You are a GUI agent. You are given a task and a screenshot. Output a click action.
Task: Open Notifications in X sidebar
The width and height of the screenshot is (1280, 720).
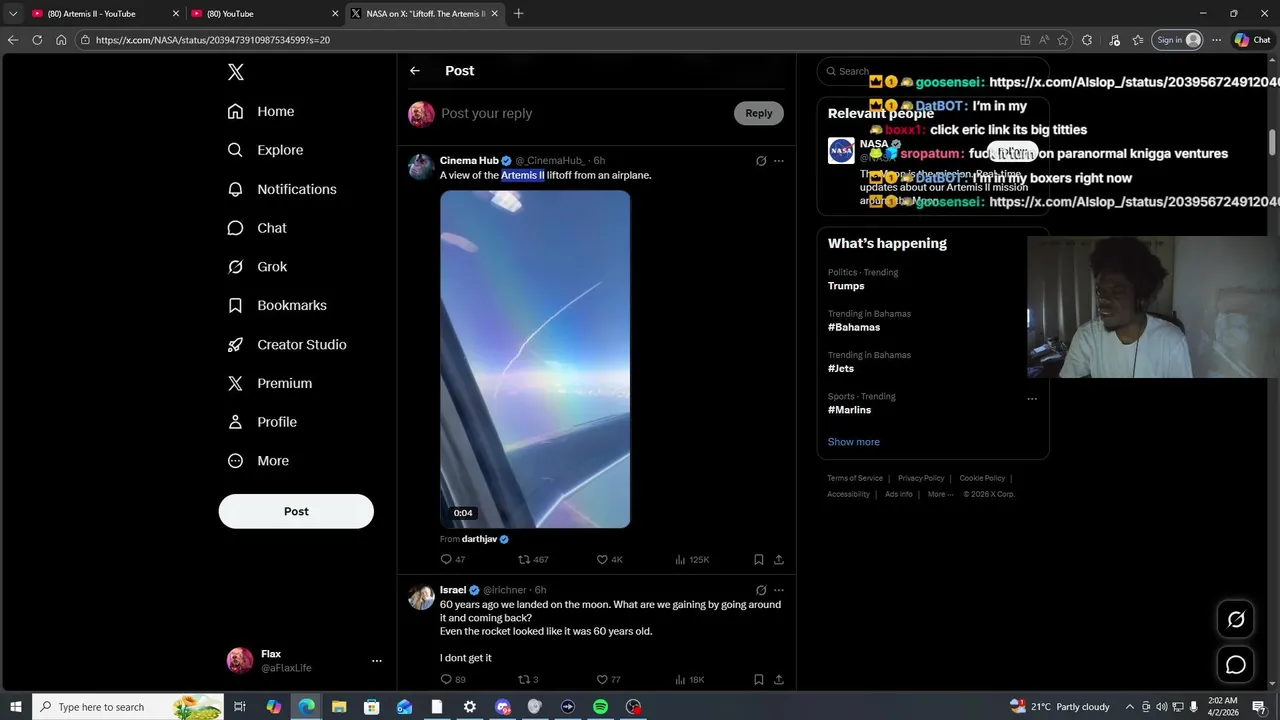point(282,189)
